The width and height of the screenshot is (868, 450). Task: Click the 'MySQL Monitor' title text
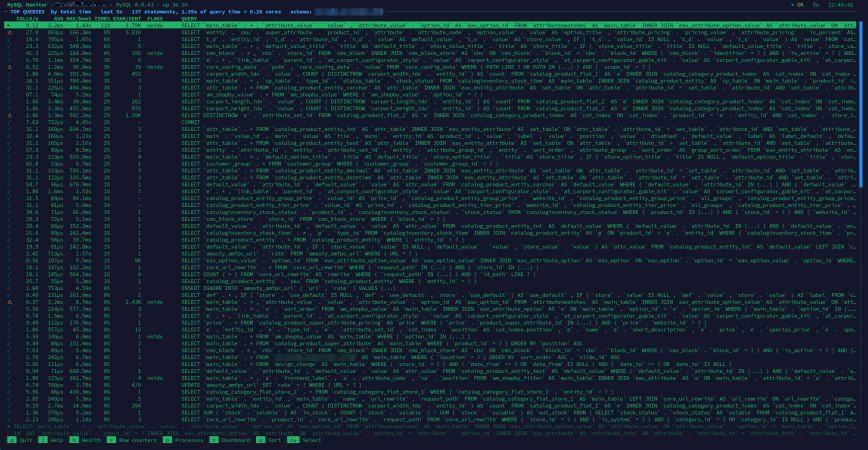pos(27,5)
